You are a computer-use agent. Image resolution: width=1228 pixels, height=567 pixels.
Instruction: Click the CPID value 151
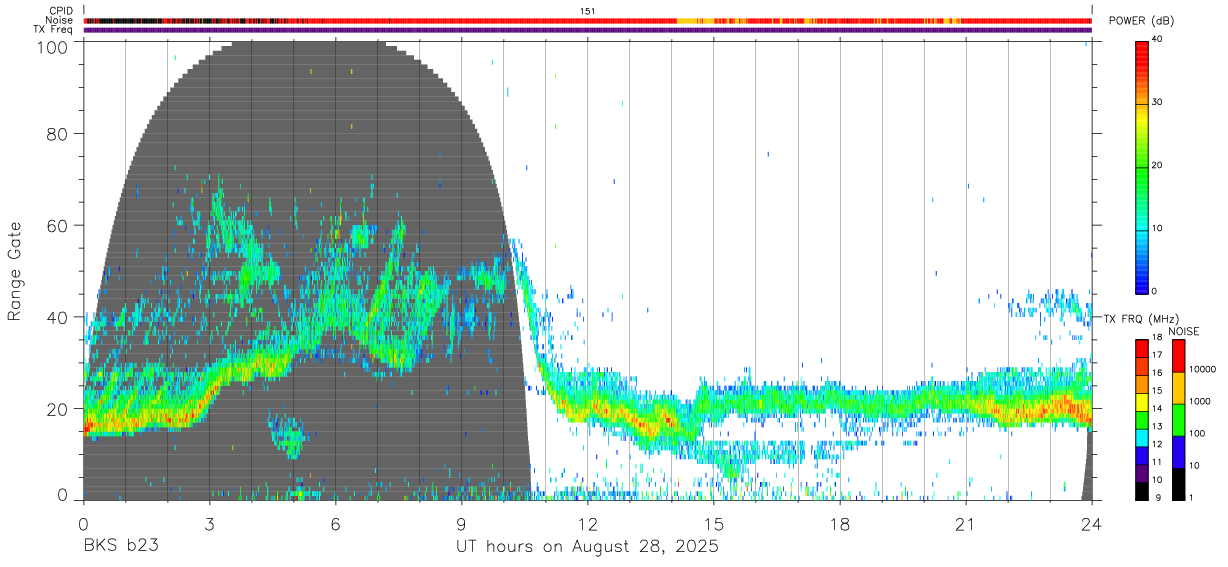(588, 11)
